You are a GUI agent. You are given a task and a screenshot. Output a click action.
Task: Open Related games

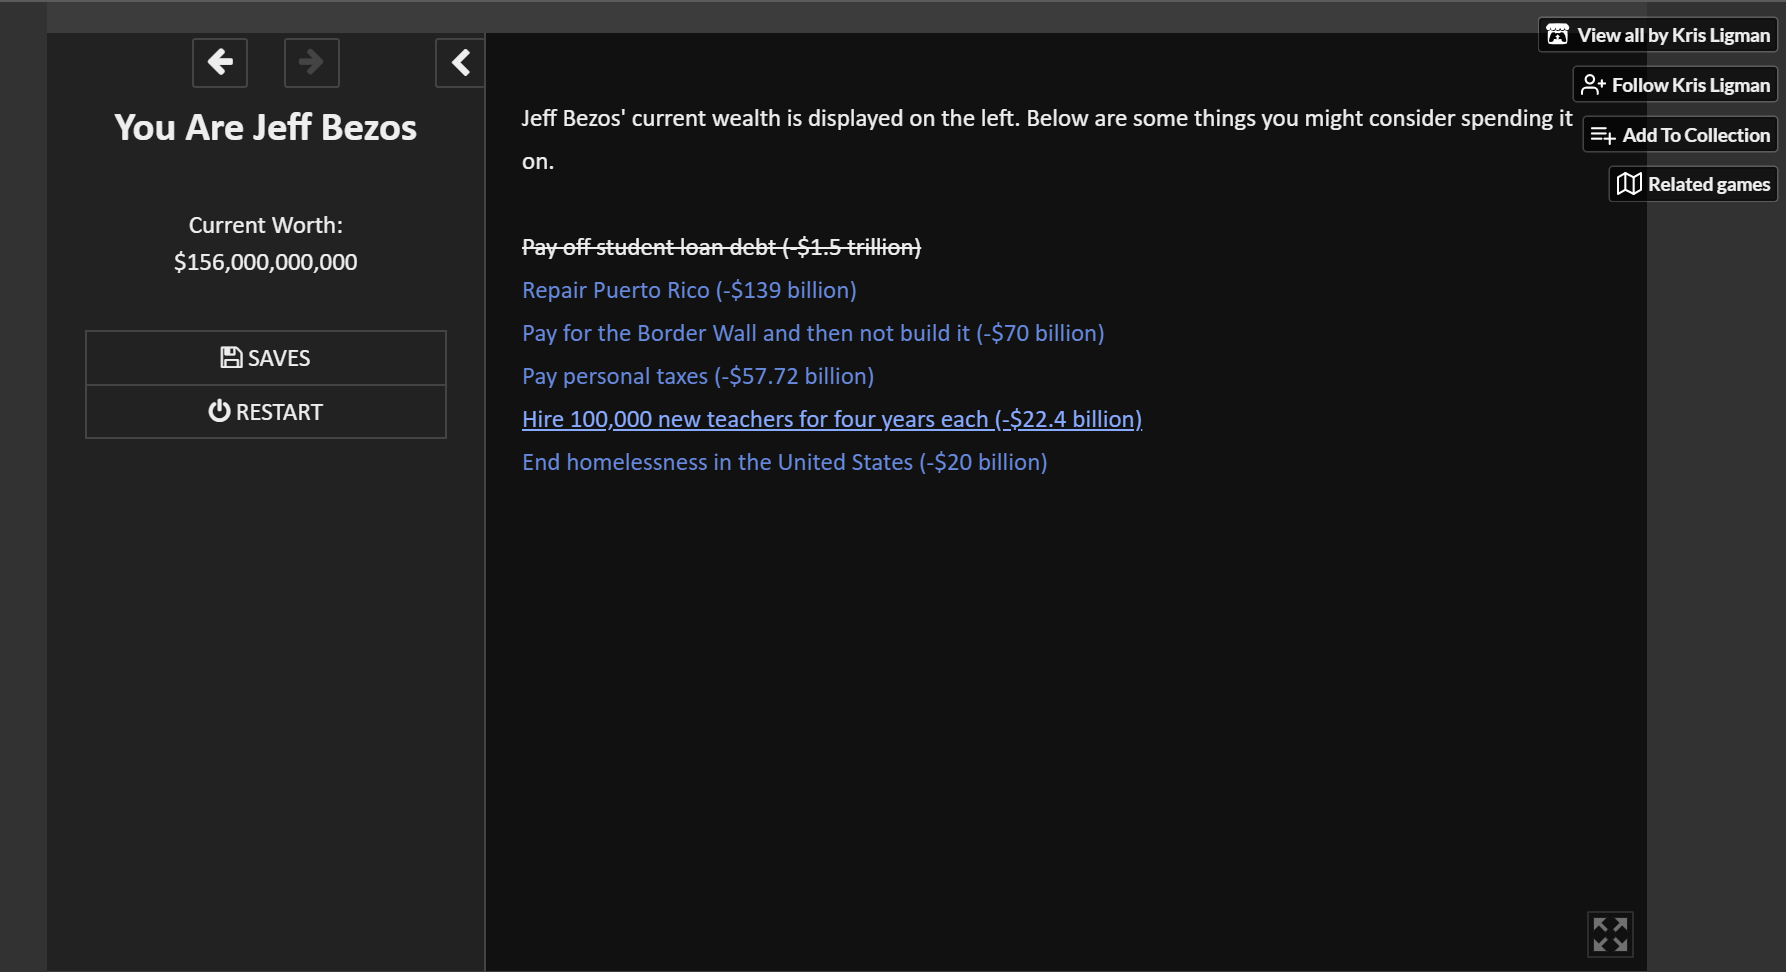click(x=1693, y=184)
